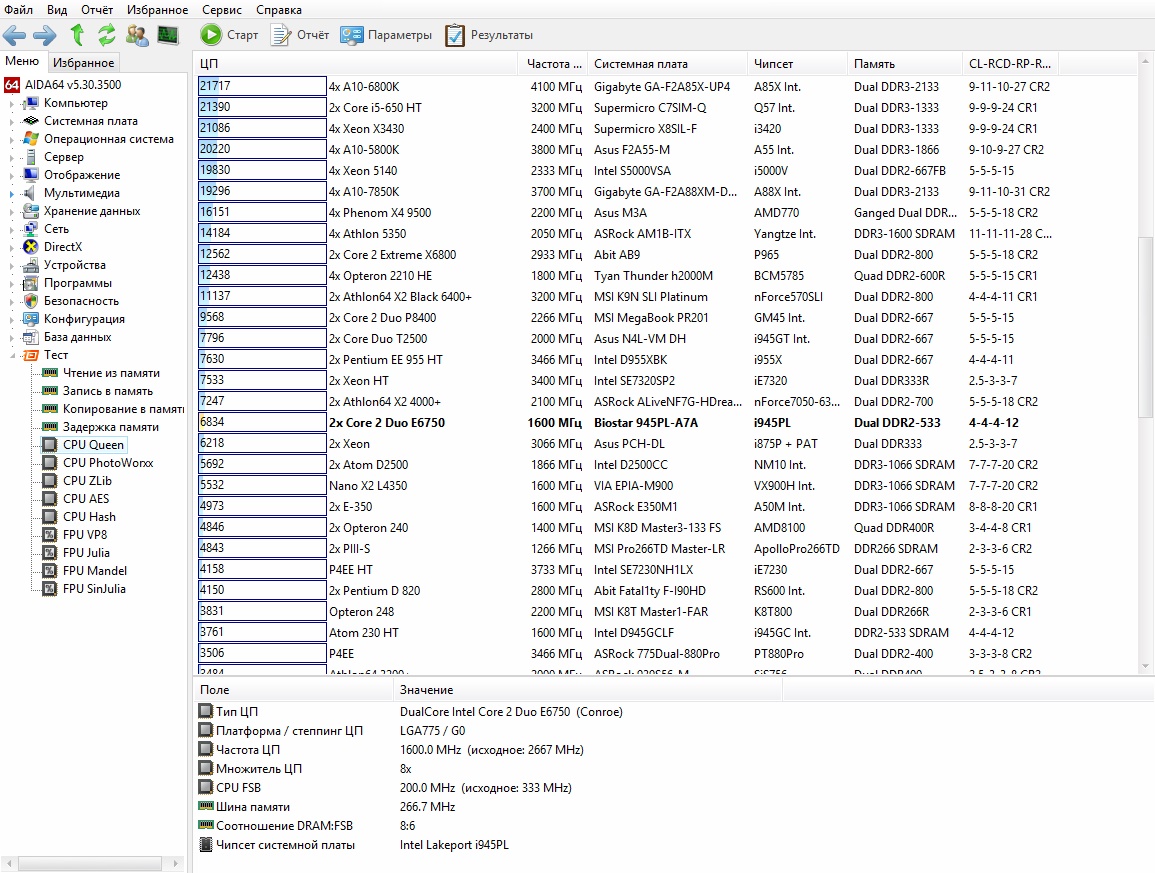Click the forward navigation arrow
This screenshot has height=873, width=1155.
(44, 36)
